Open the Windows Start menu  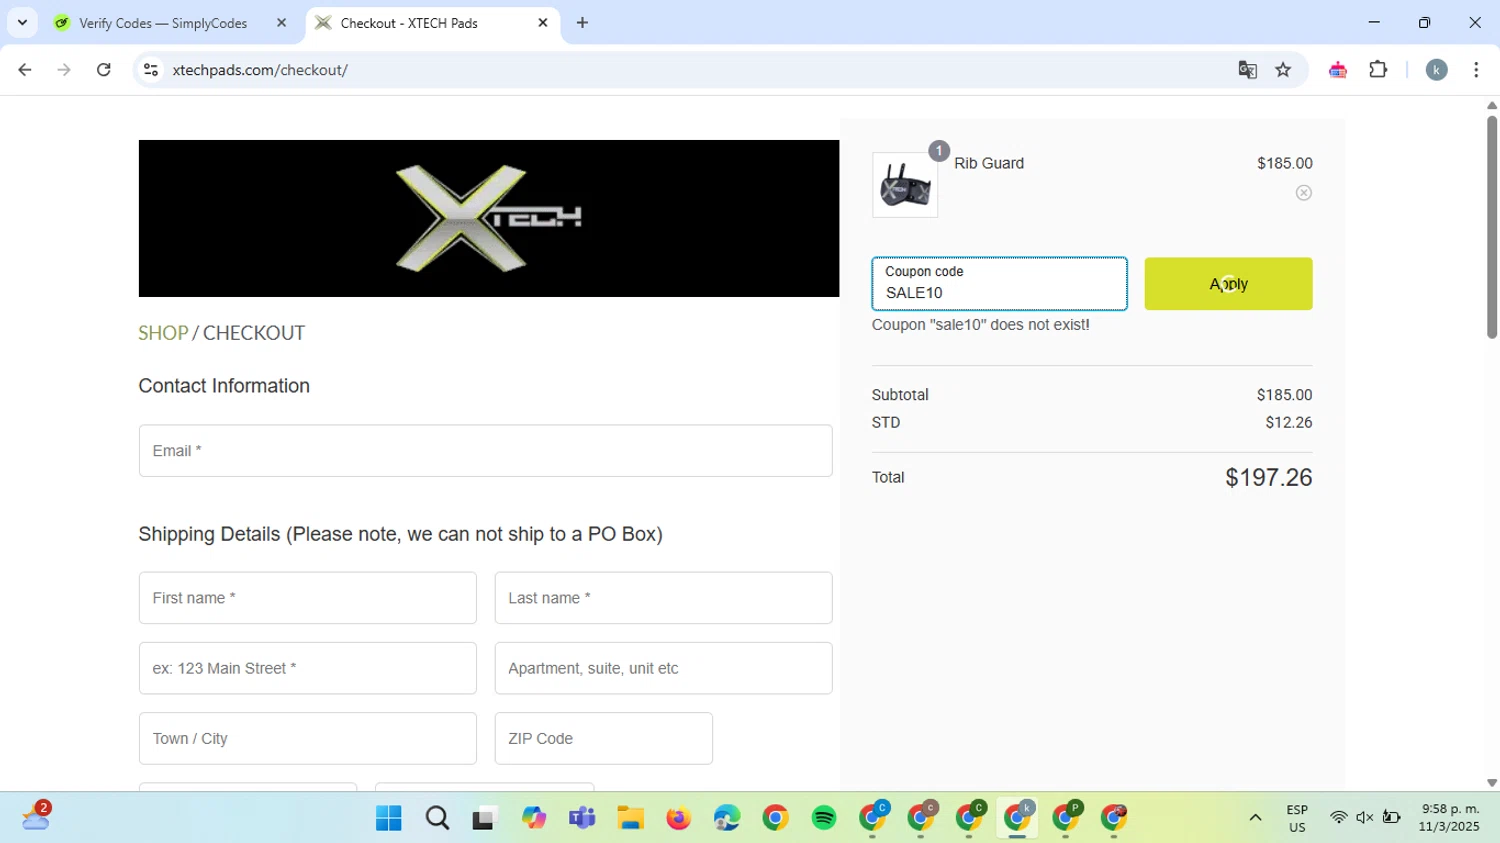click(388, 818)
